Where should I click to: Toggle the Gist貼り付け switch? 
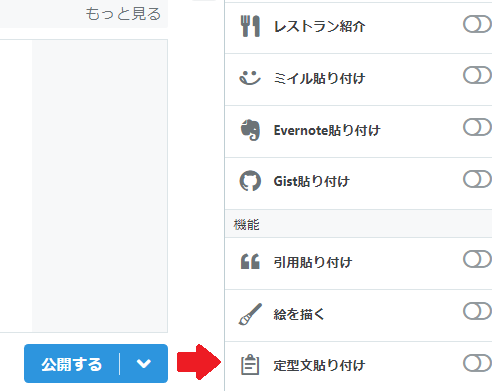point(477,180)
